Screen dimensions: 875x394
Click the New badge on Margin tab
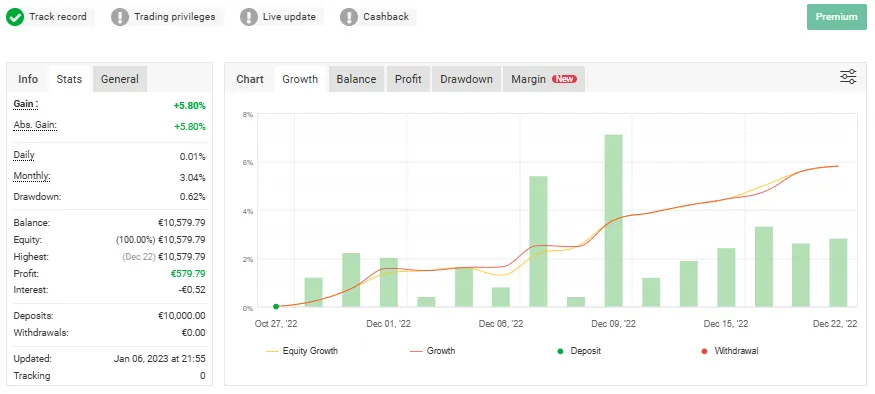coord(564,79)
